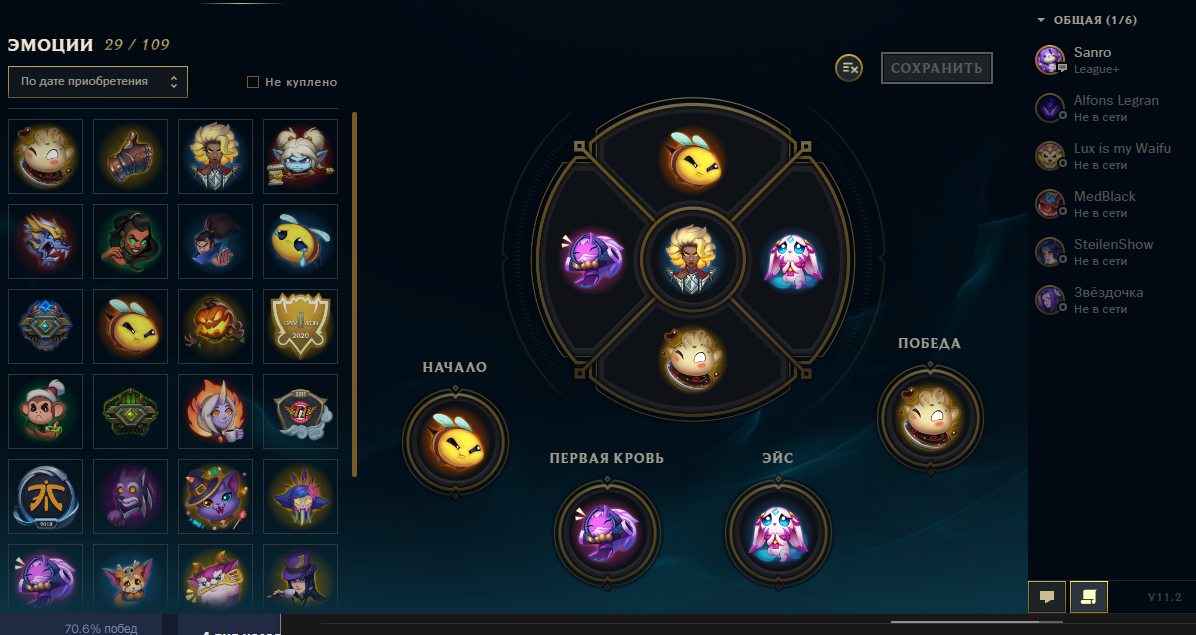
Task: Click the clear emote wheel icon
Action: point(849,68)
